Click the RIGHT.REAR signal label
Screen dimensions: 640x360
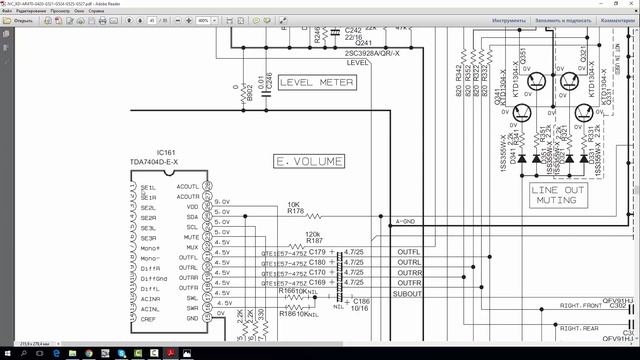(x=579, y=329)
